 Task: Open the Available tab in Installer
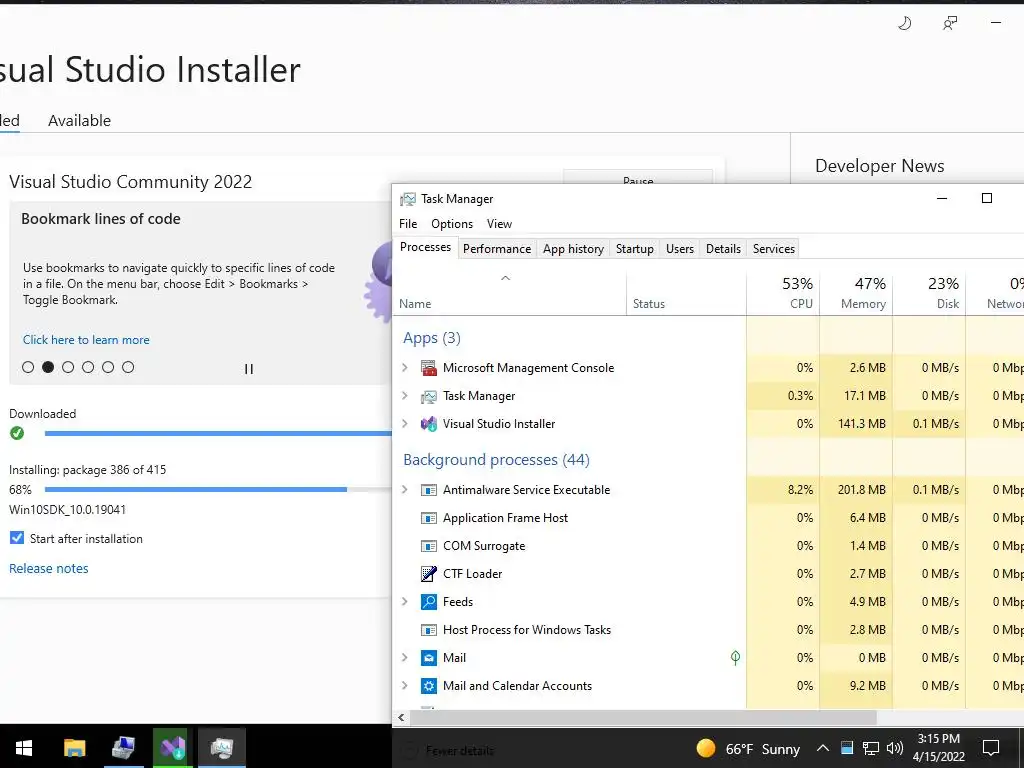(80, 121)
